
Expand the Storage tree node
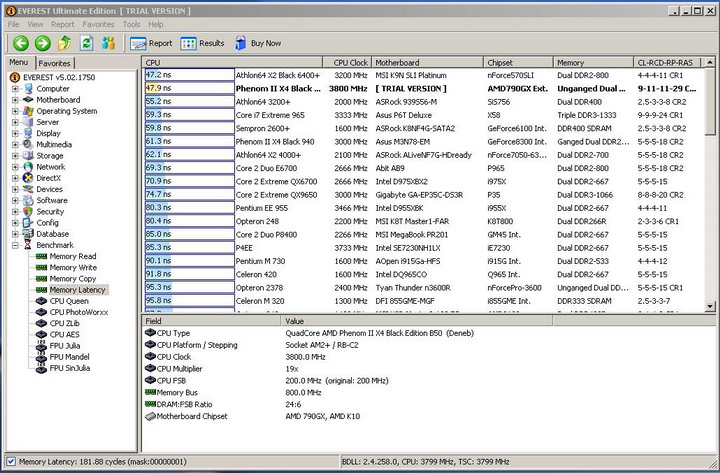(15, 156)
